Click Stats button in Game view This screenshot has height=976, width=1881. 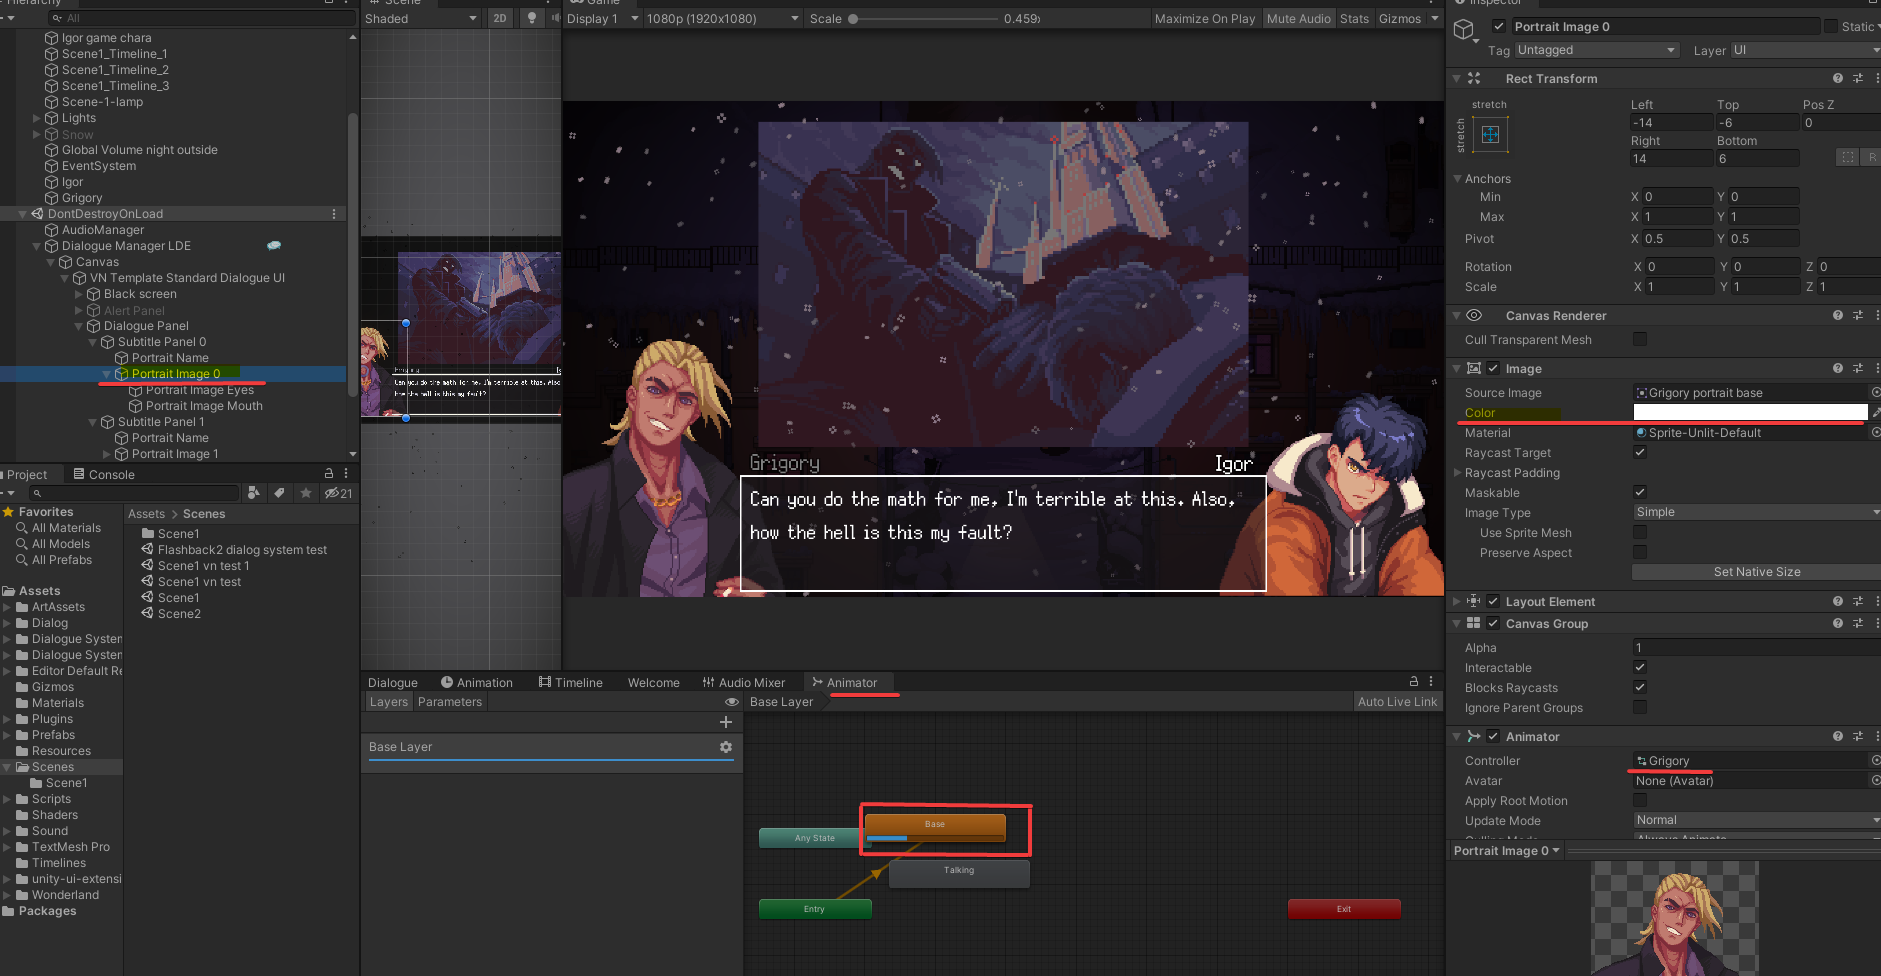pos(1354,18)
